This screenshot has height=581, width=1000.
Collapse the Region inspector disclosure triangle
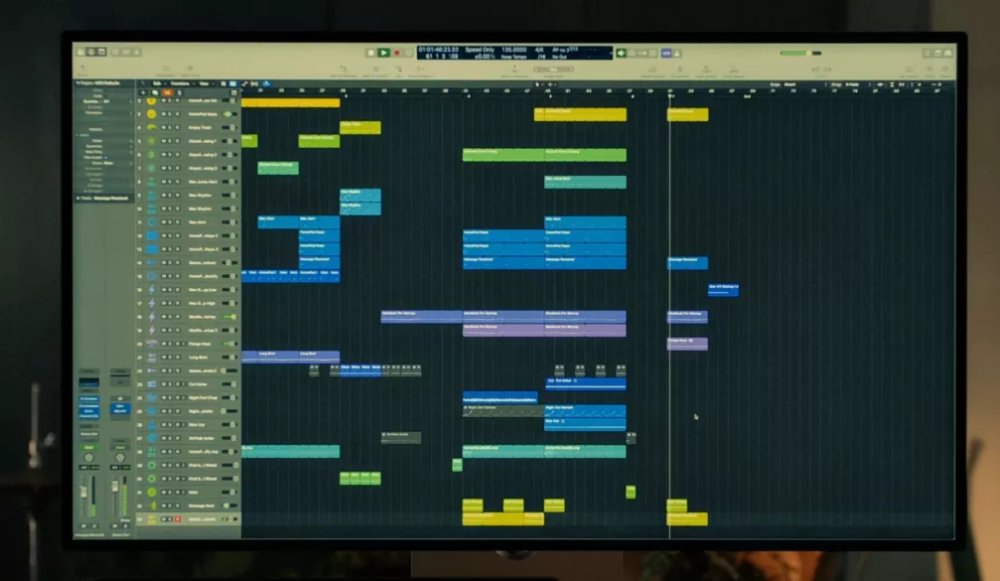point(78,83)
